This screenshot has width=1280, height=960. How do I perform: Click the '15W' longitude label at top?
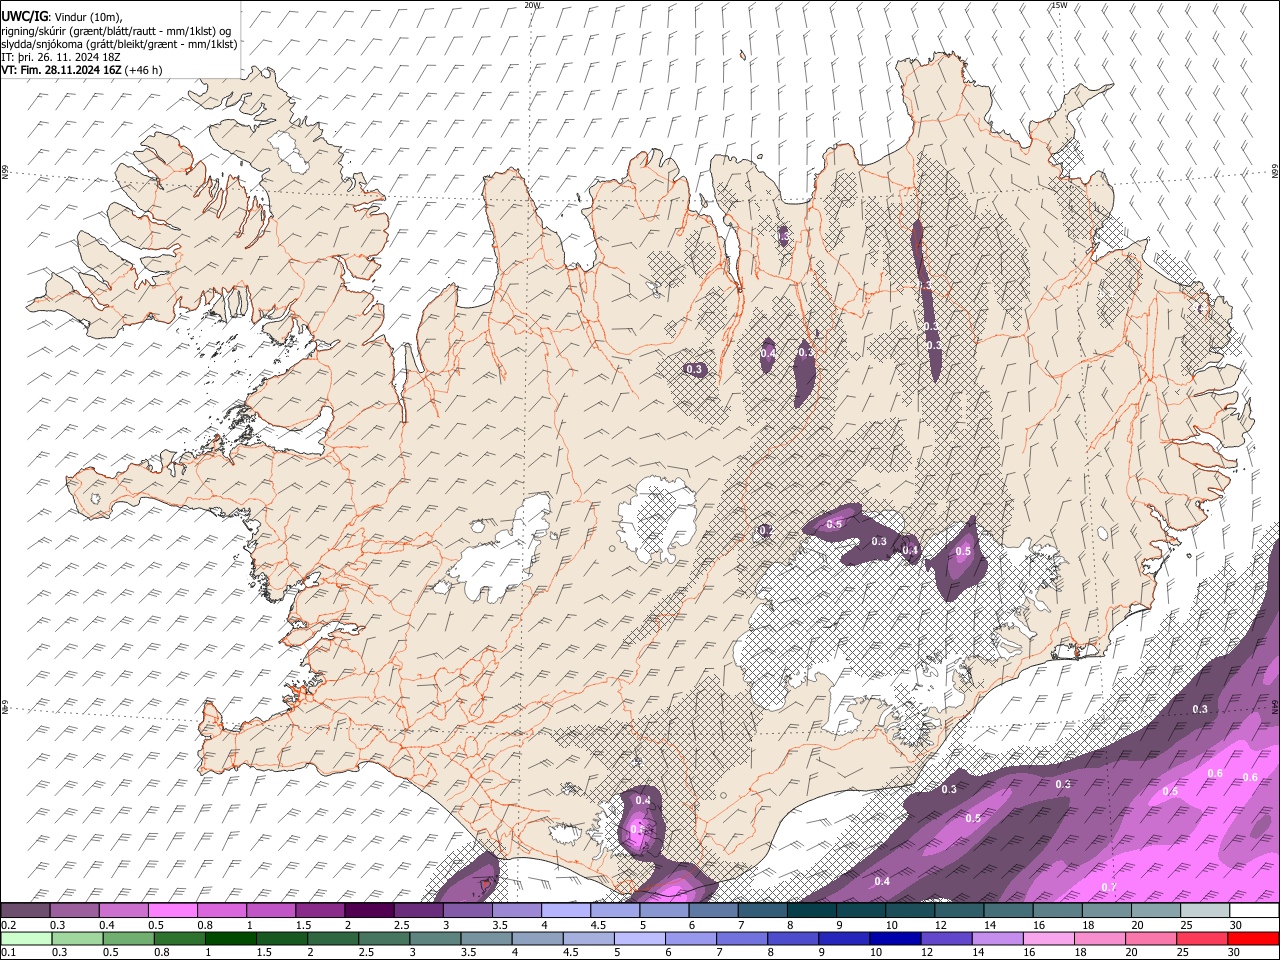coord(1059,5)
